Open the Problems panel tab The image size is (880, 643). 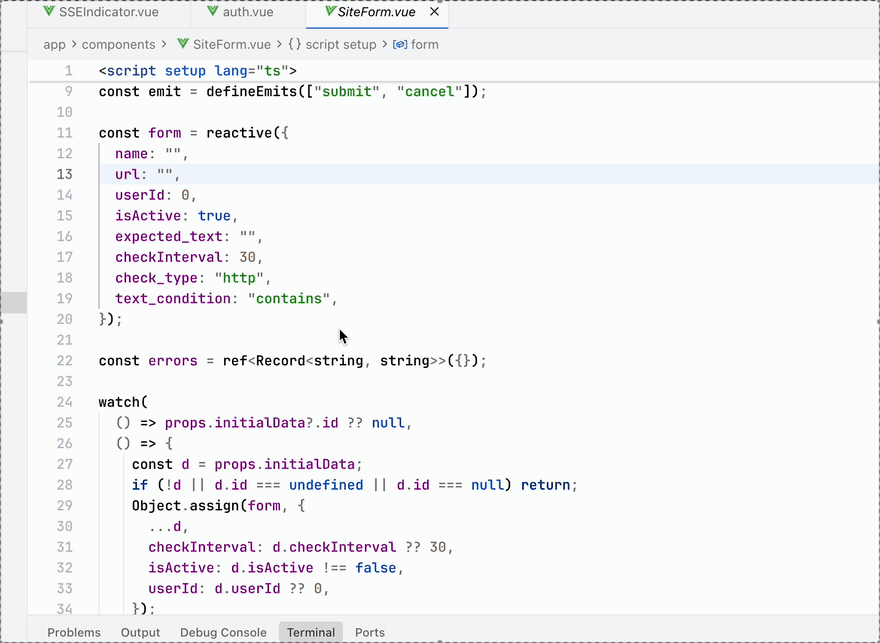[74, 632]
